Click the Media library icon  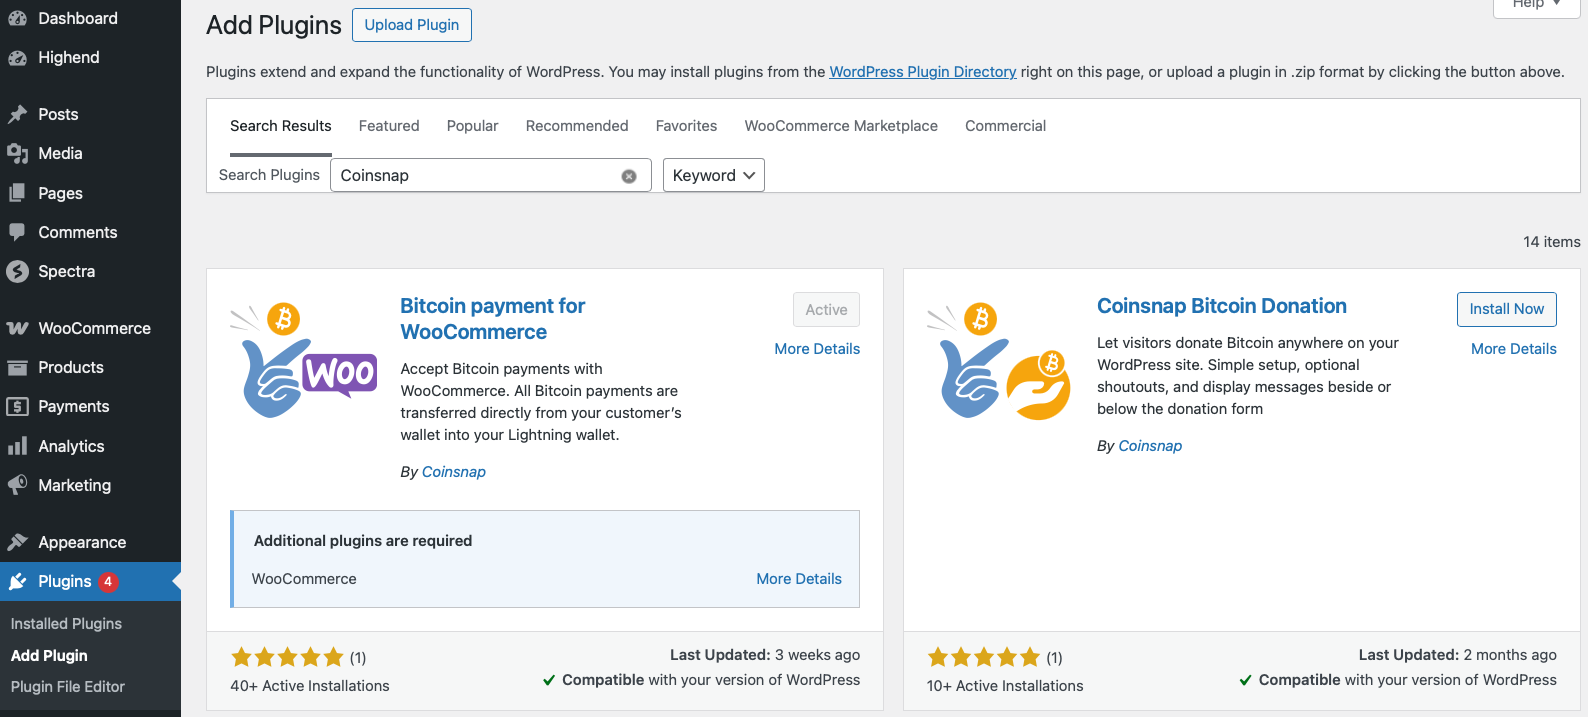coord(17,153)
